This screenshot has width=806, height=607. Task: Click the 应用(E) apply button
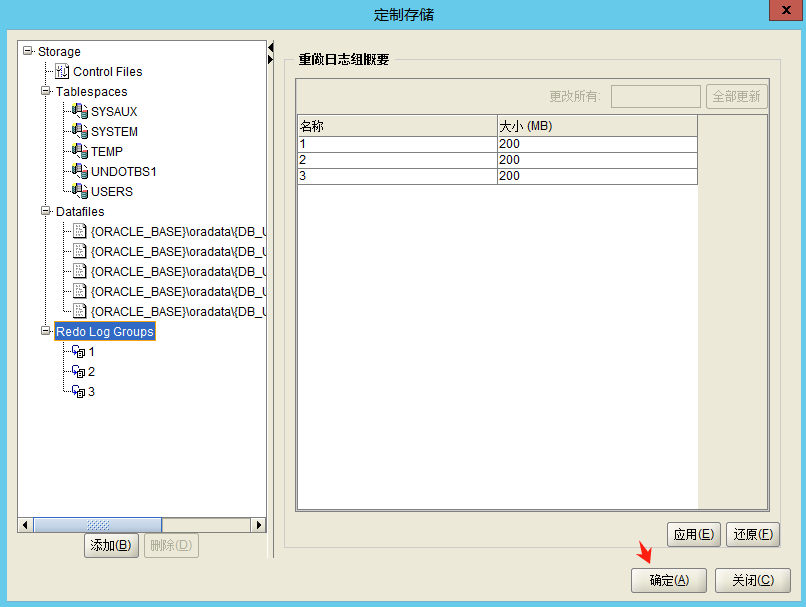pos(693,535)
